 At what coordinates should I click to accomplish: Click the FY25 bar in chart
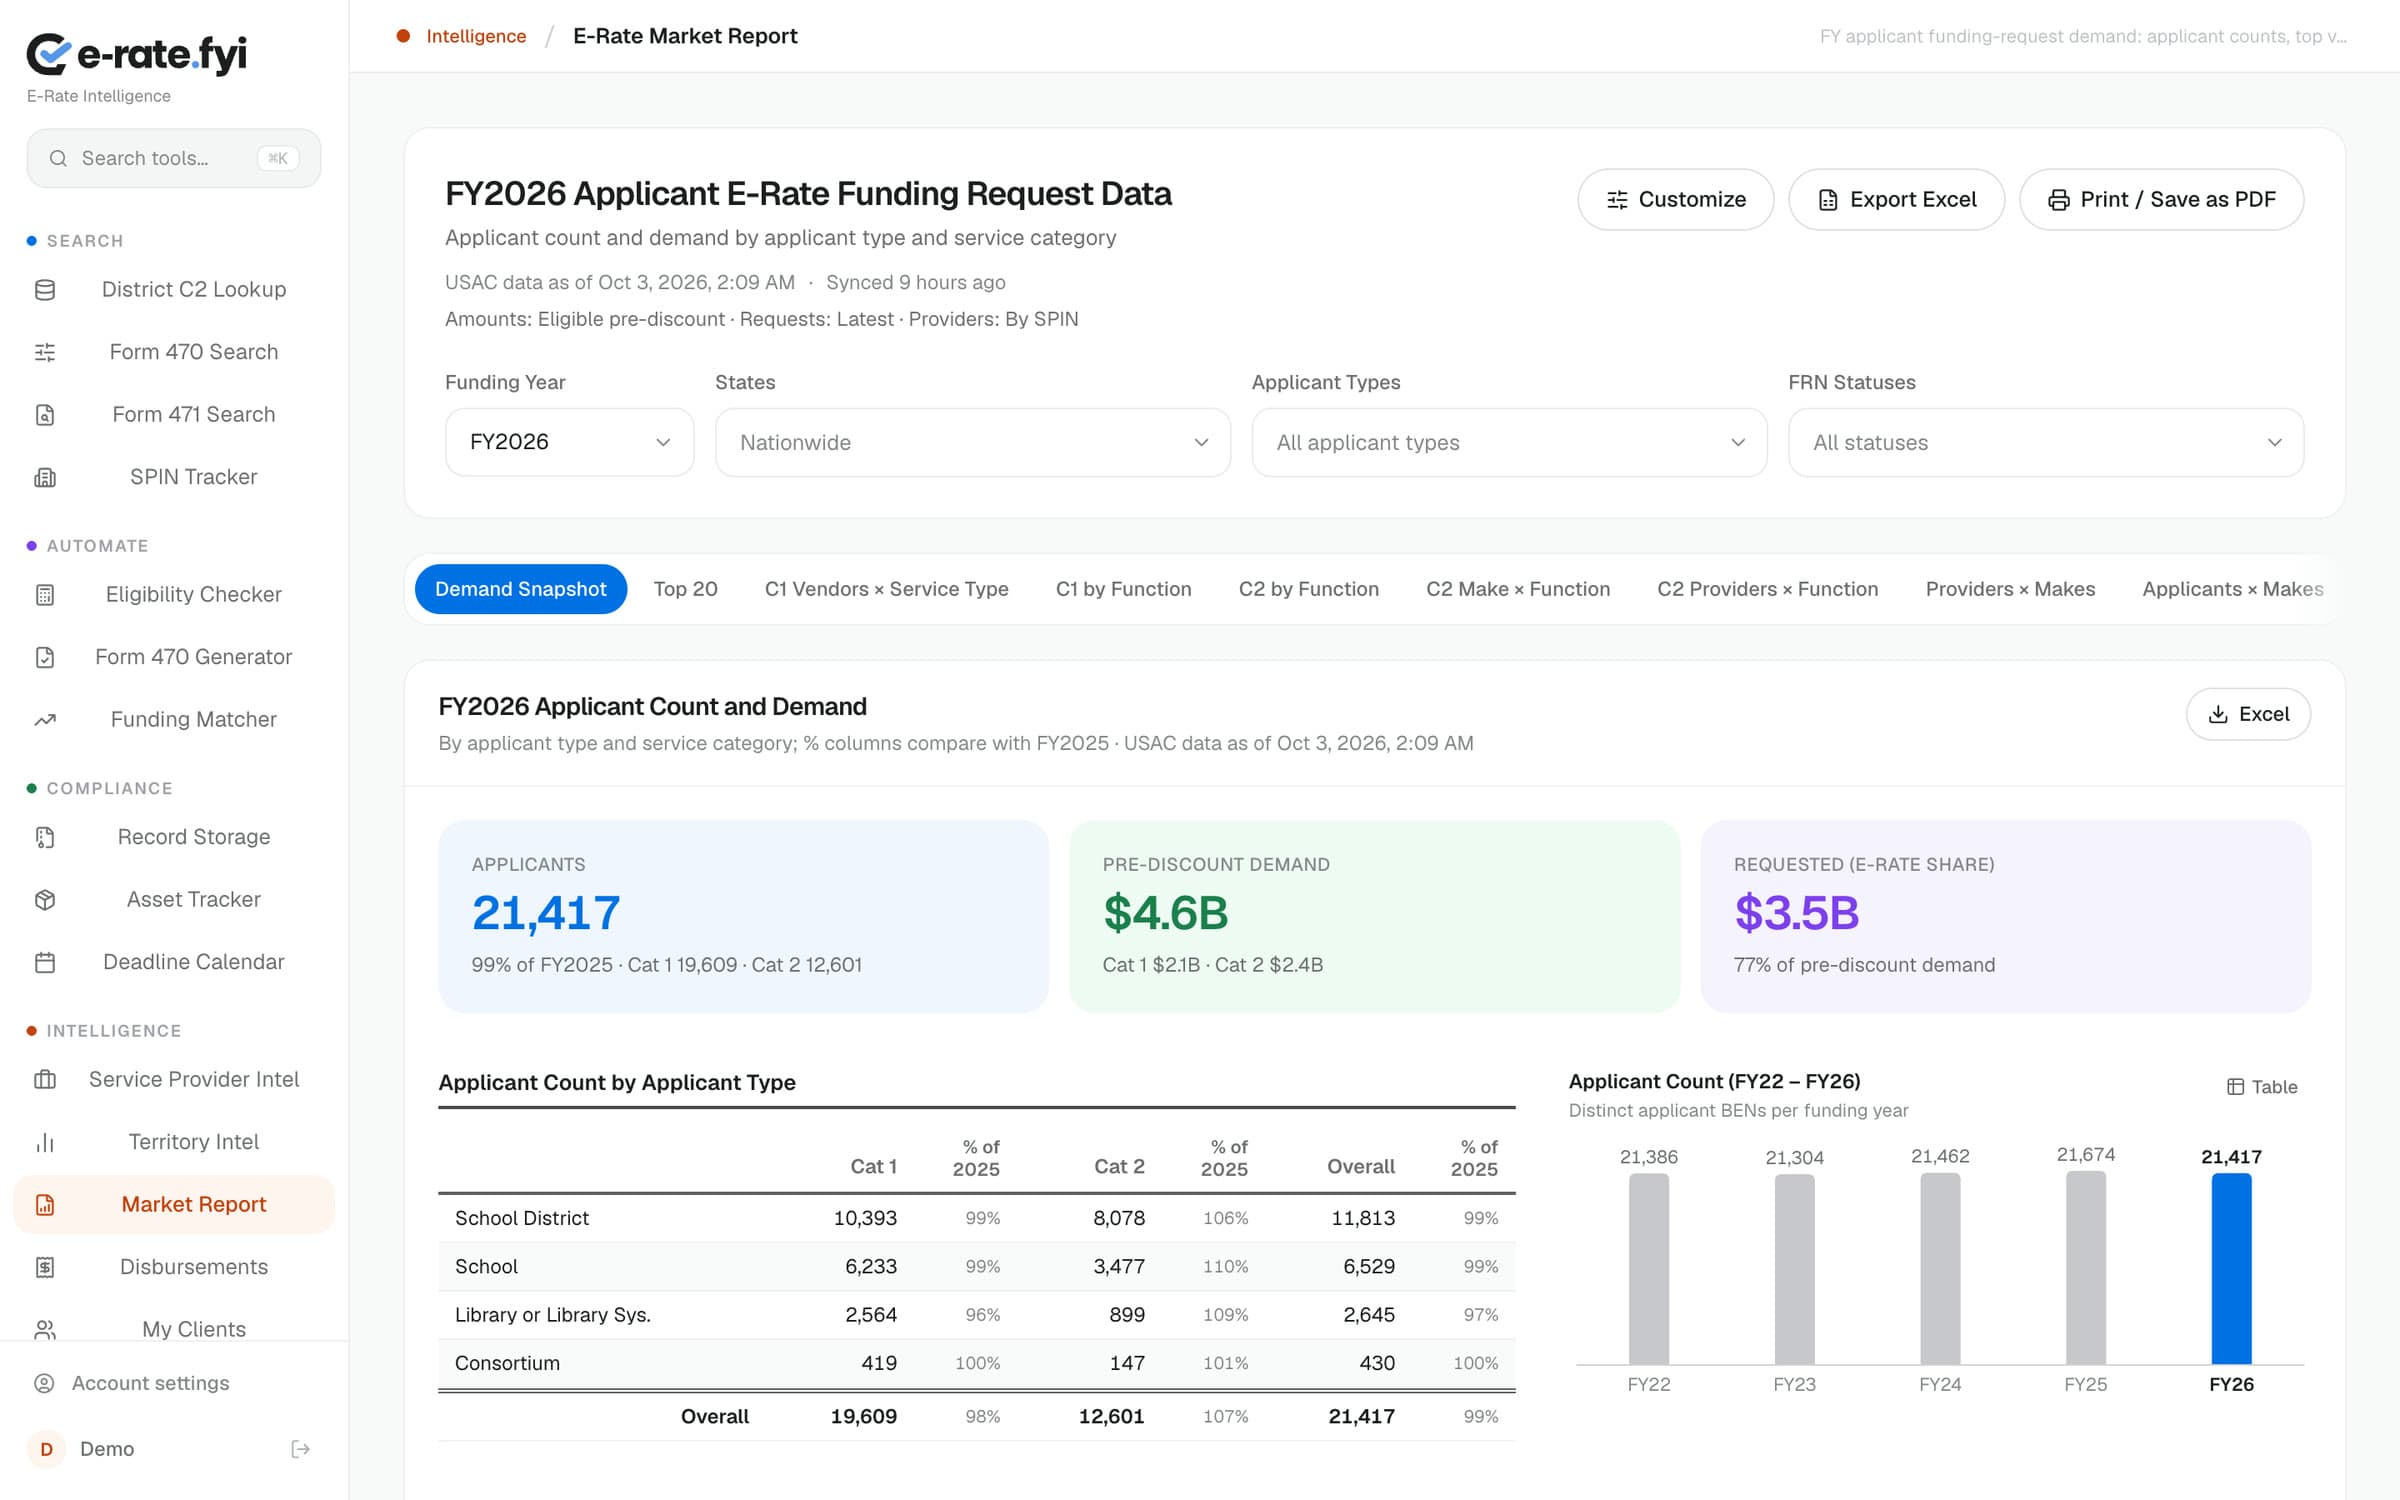[2085, 1268]
